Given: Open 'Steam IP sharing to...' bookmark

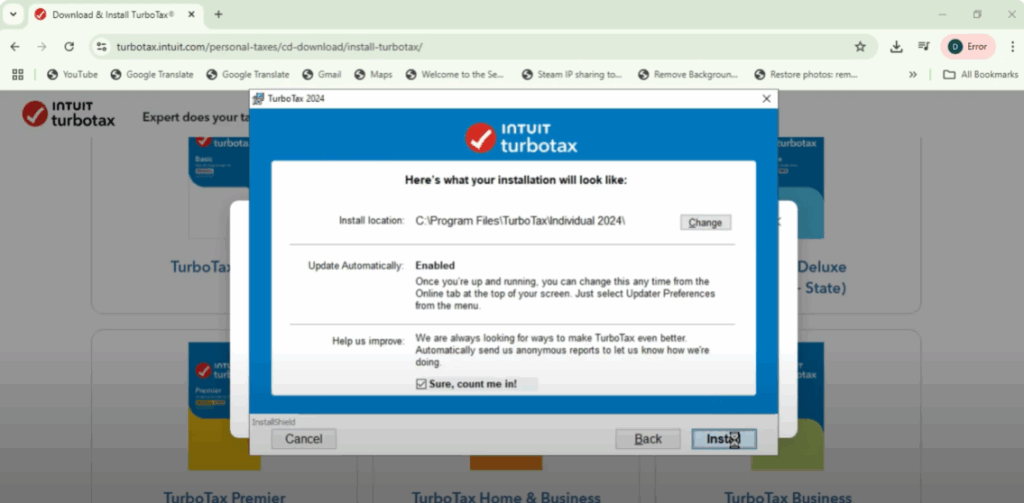Looking at the screenshot, I should coord(572,74).
